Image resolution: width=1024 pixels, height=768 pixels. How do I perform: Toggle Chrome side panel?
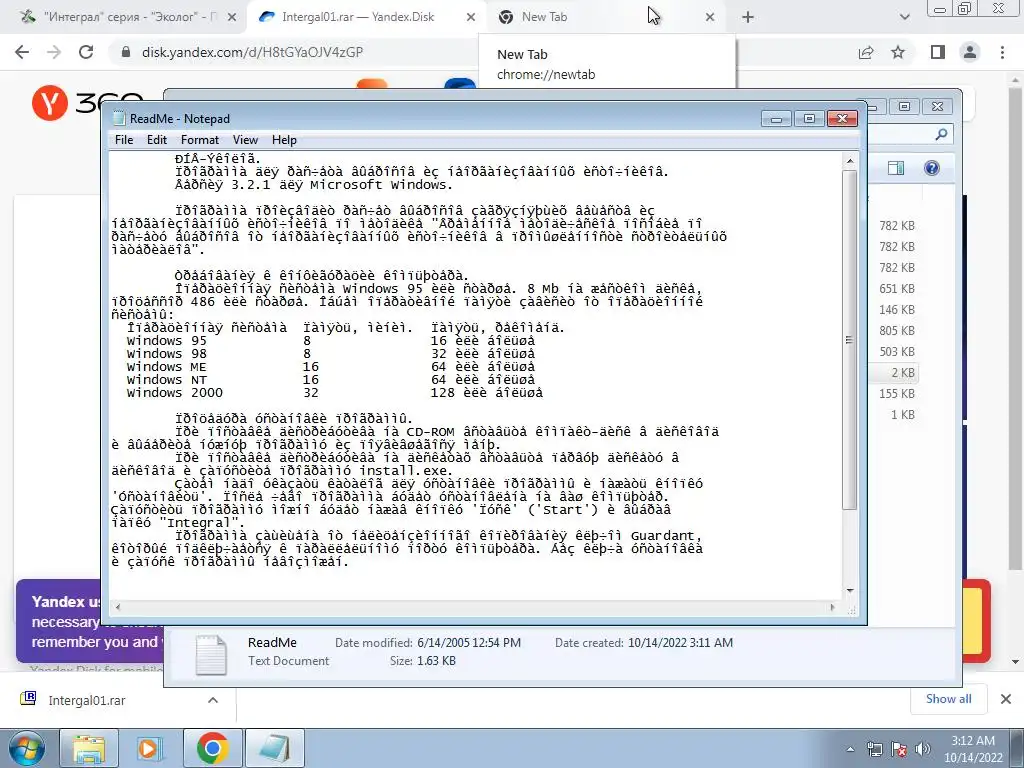coord(938,52)
